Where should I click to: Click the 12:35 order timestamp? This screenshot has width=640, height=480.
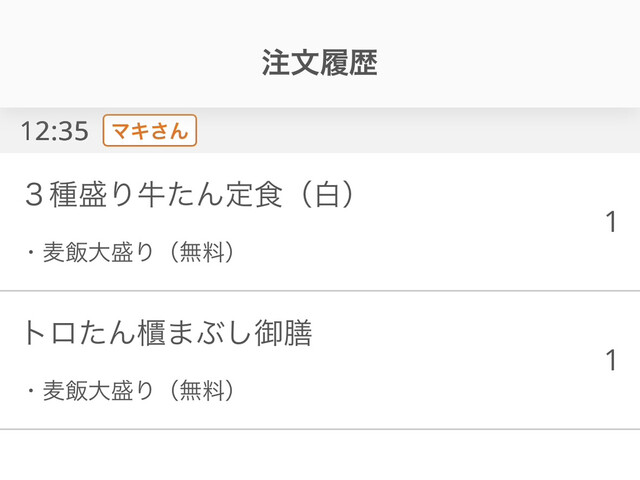click(54, 131)
